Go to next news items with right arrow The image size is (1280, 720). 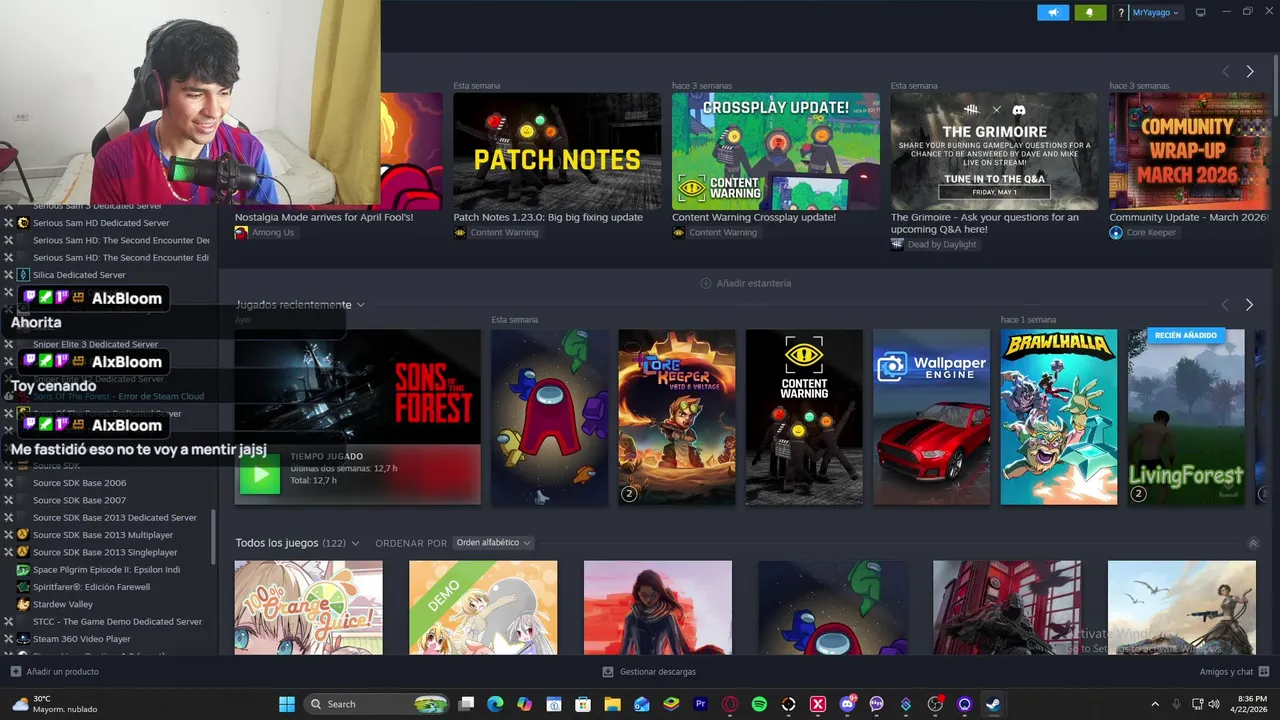click(x=1249, y=71)
